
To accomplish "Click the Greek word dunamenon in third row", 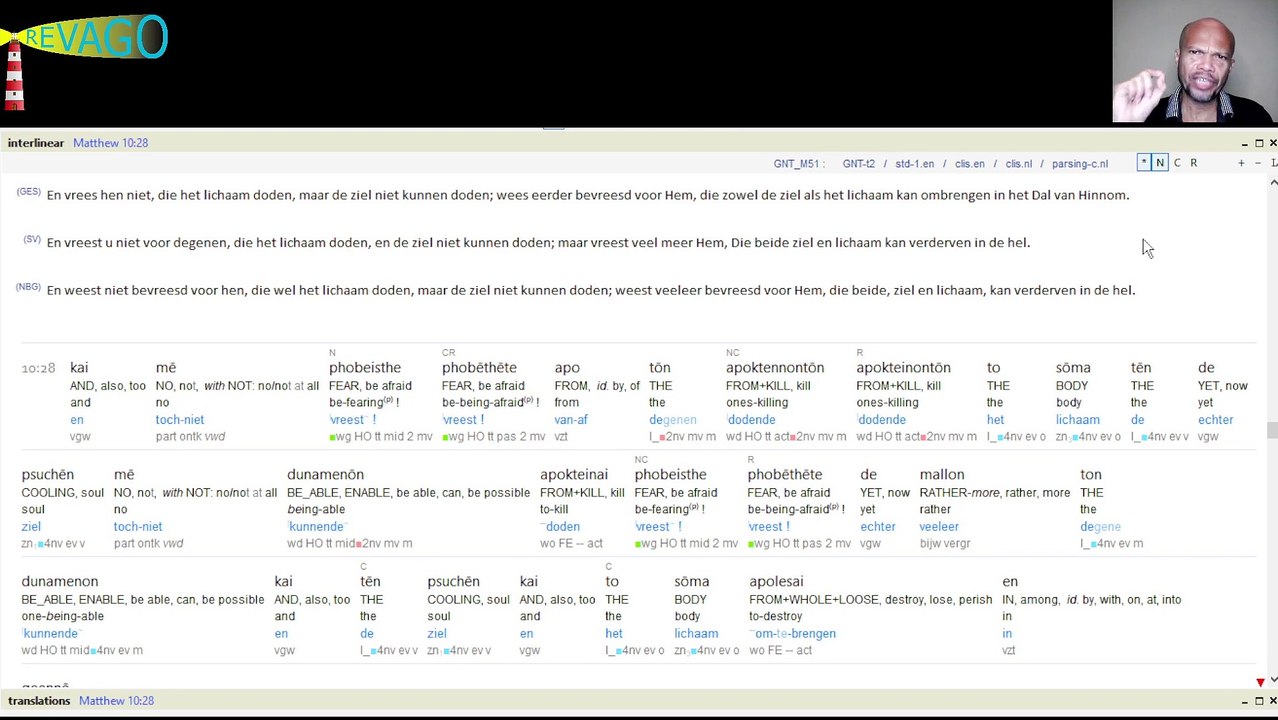I will click(60, 582).
